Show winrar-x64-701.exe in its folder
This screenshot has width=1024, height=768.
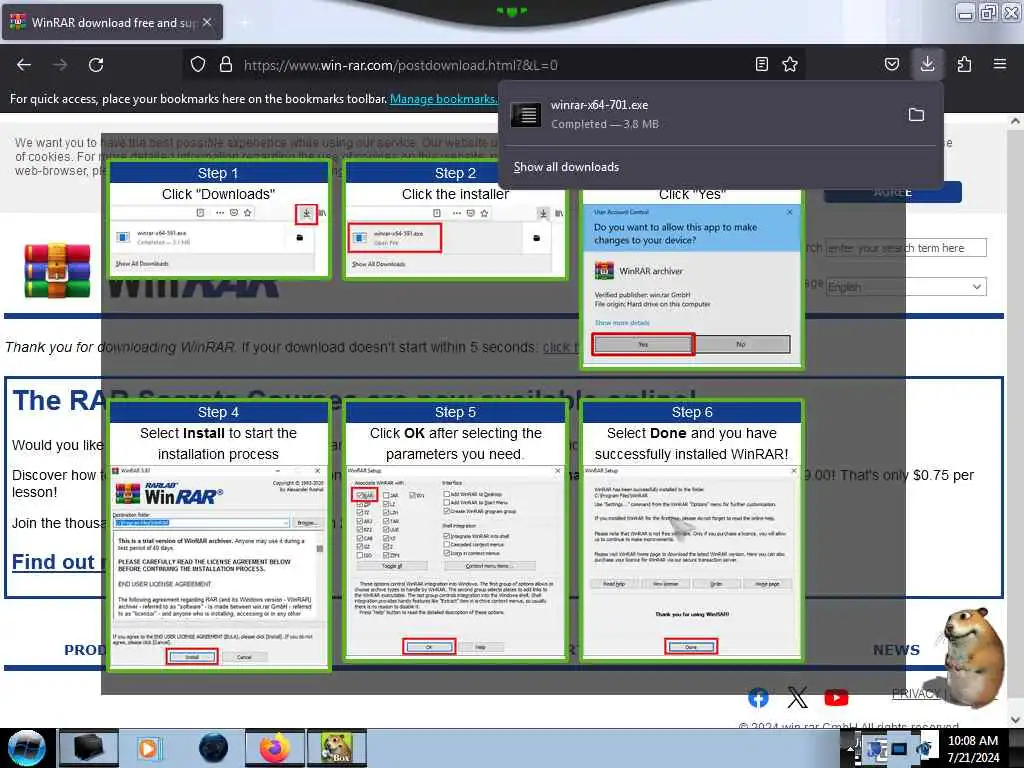click(916, 115)
